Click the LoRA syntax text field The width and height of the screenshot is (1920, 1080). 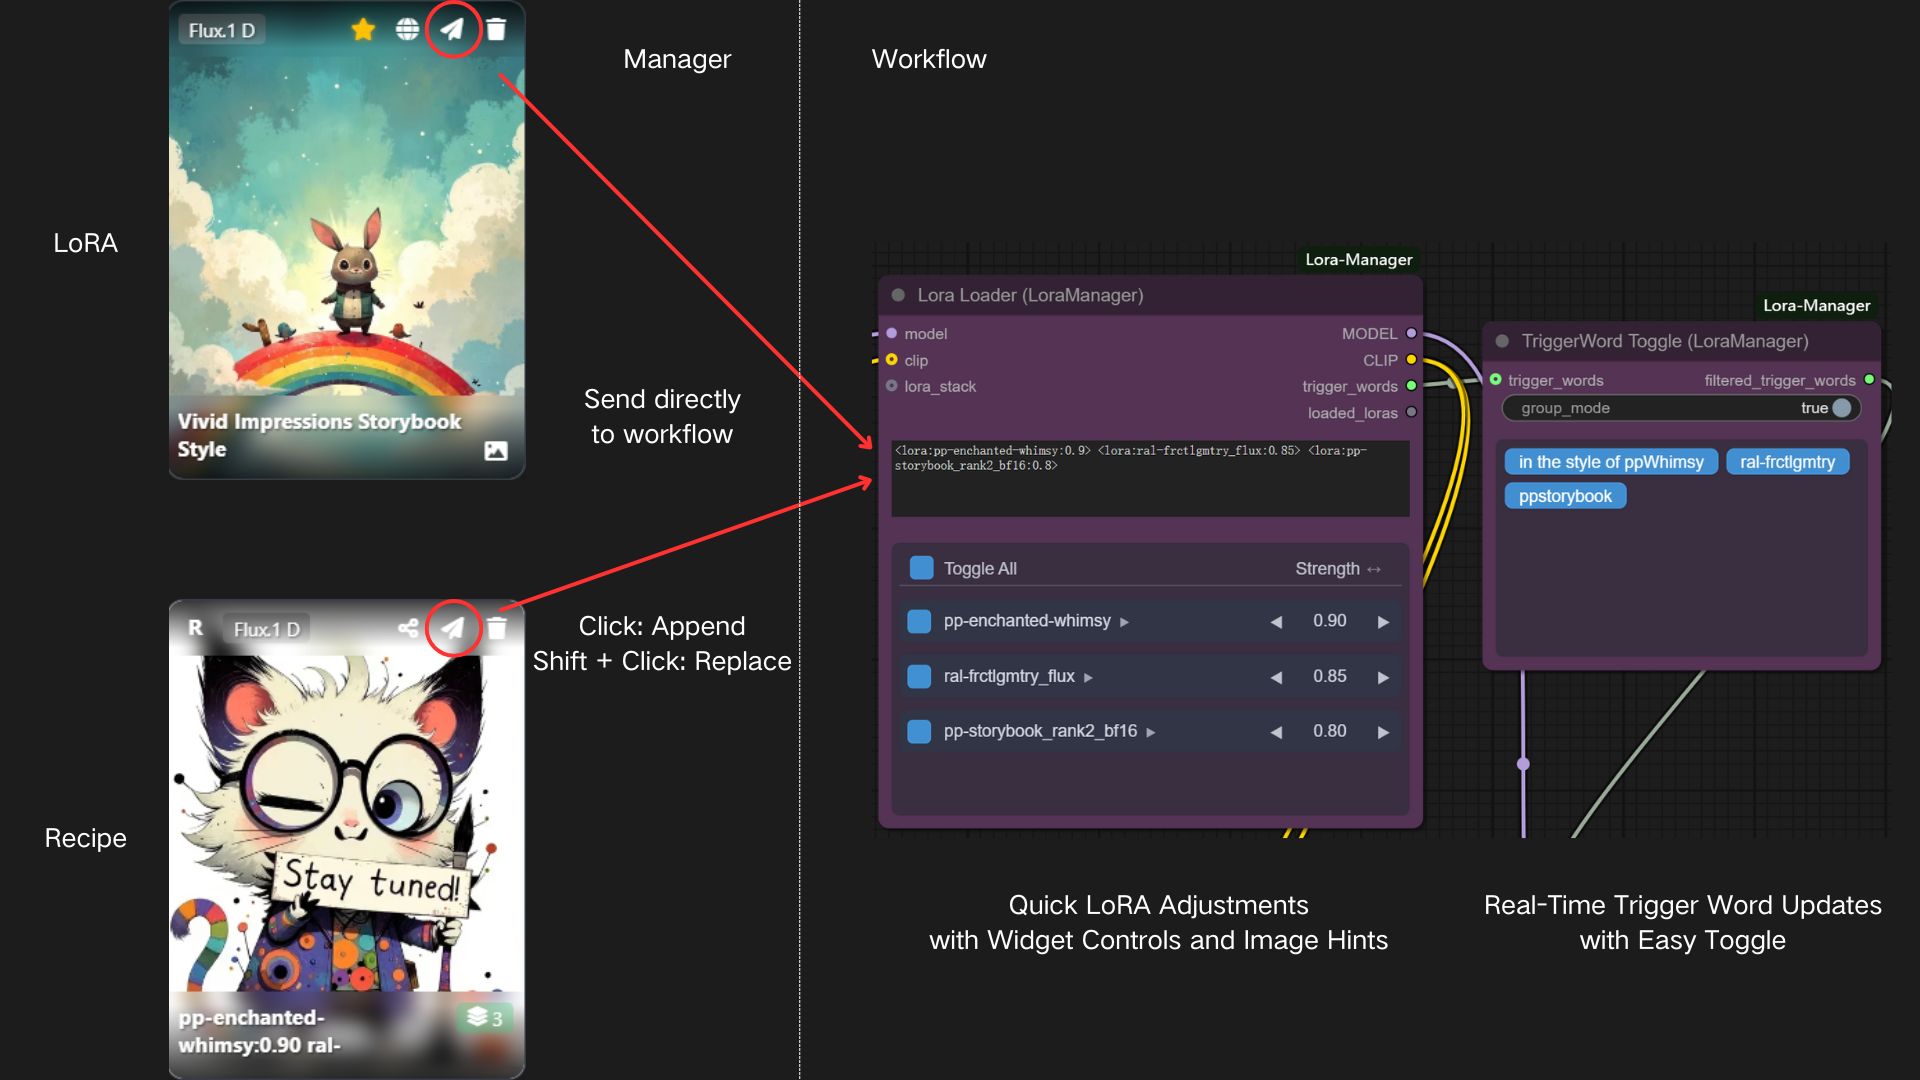pyautogui.click(x=1150, y=478)
